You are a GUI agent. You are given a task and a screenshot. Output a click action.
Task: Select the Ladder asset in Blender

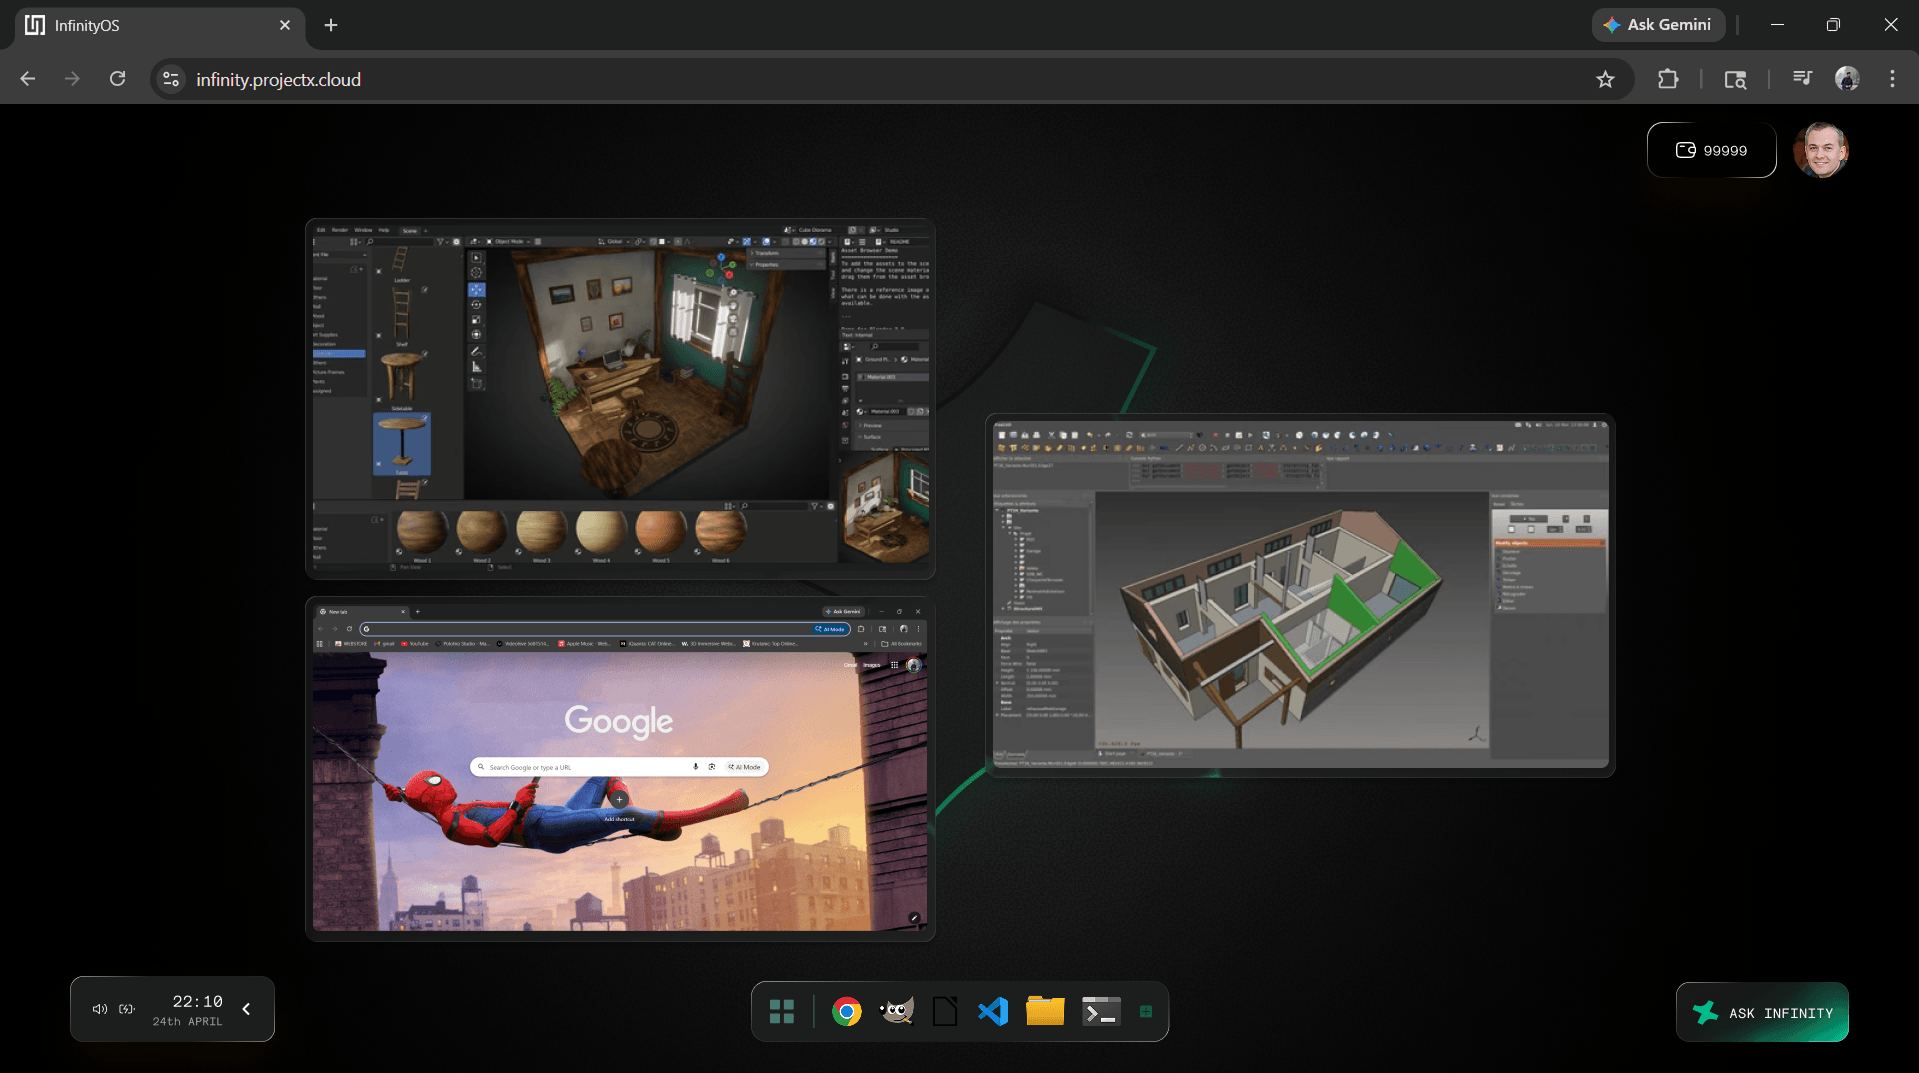[400, 262]
